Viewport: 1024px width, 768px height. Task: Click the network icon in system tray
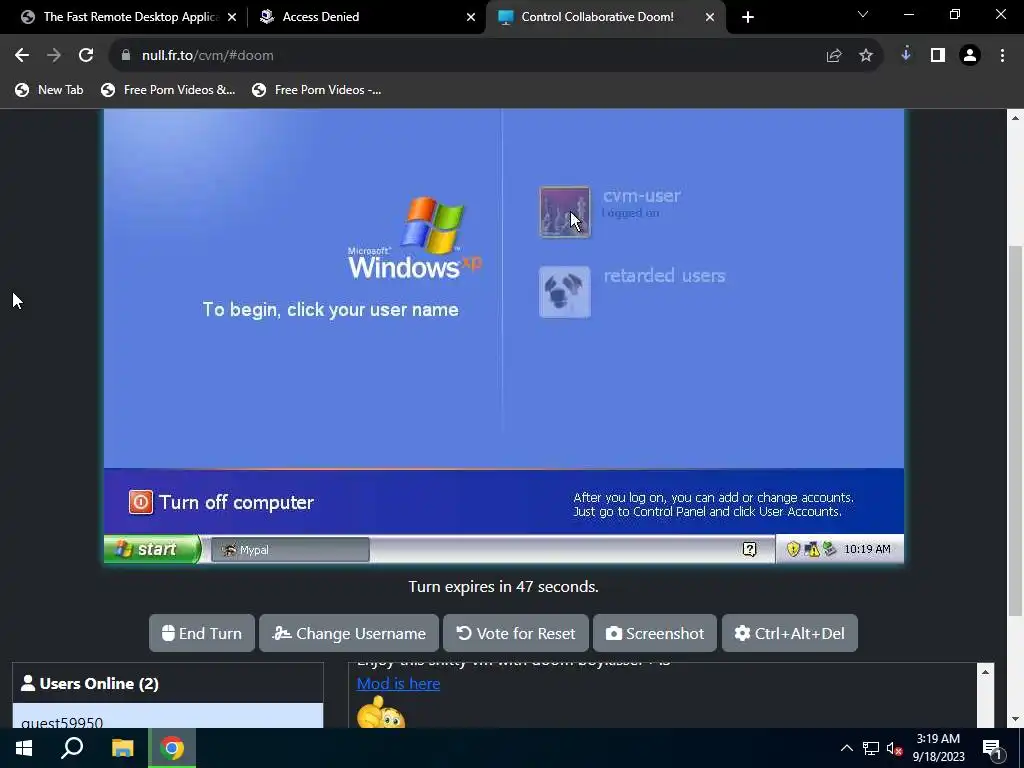coord(871,748)
